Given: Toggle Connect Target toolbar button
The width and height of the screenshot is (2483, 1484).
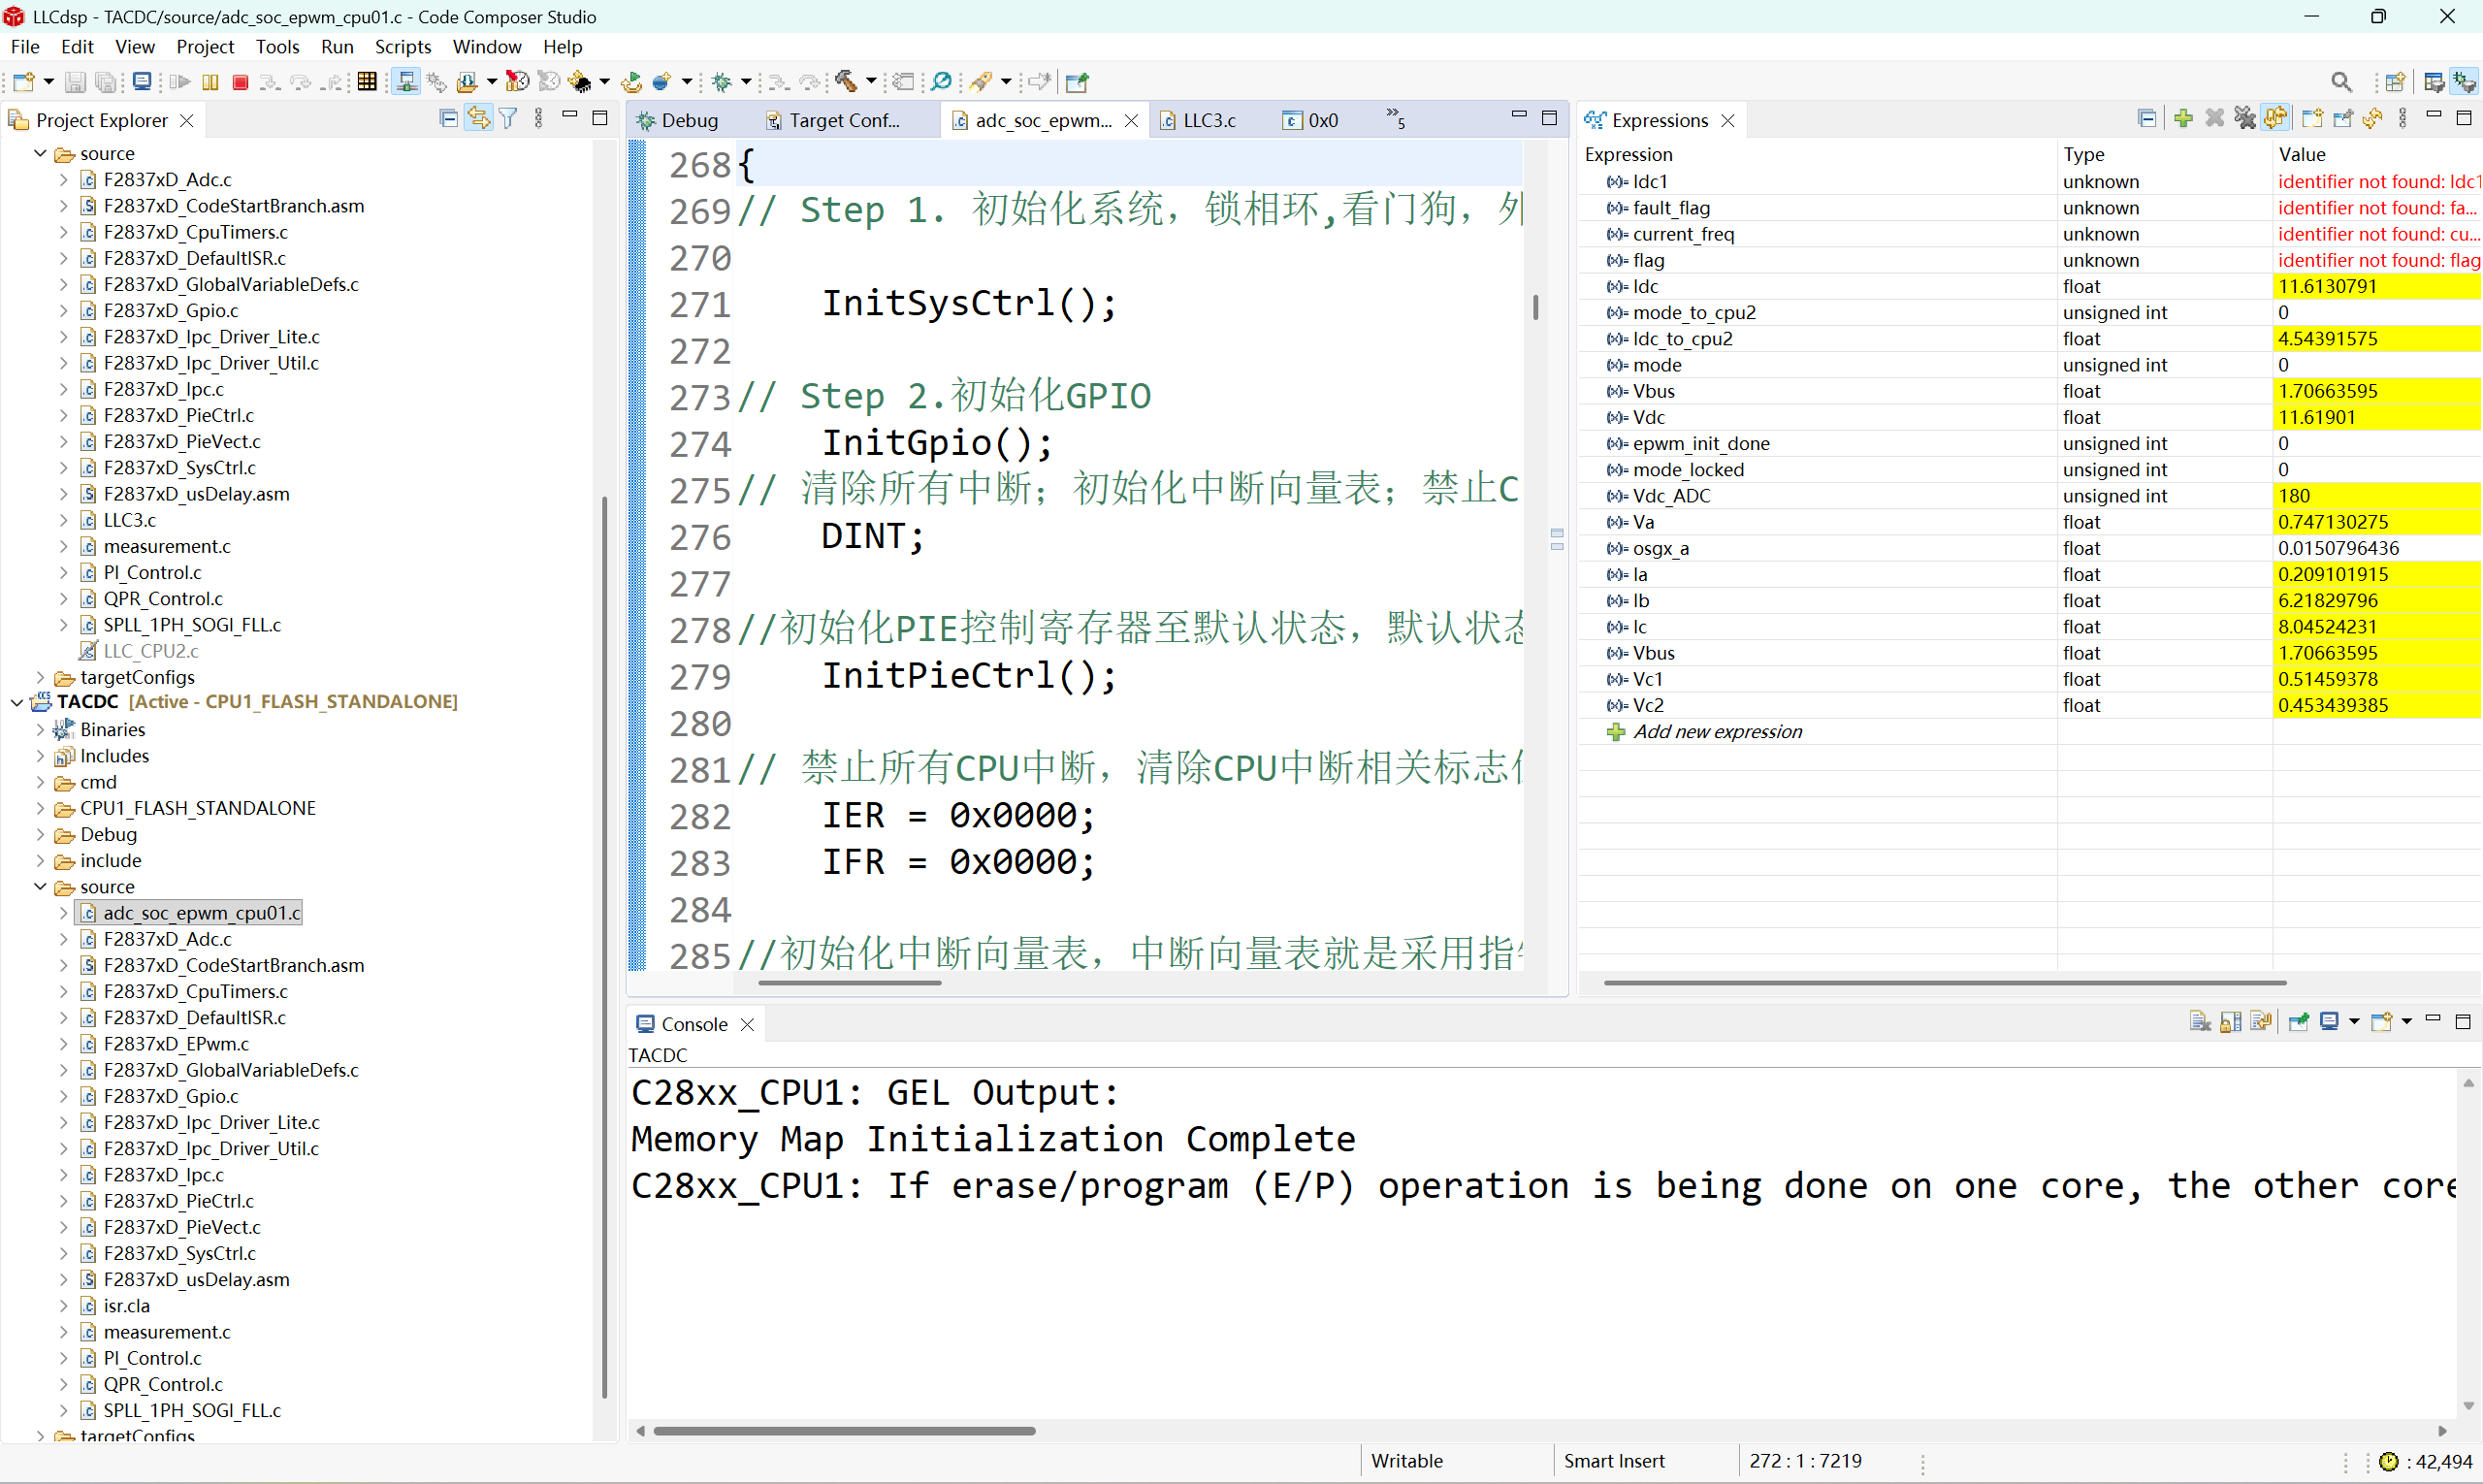Looking at the screenshot, I should [x=406, y=82].
